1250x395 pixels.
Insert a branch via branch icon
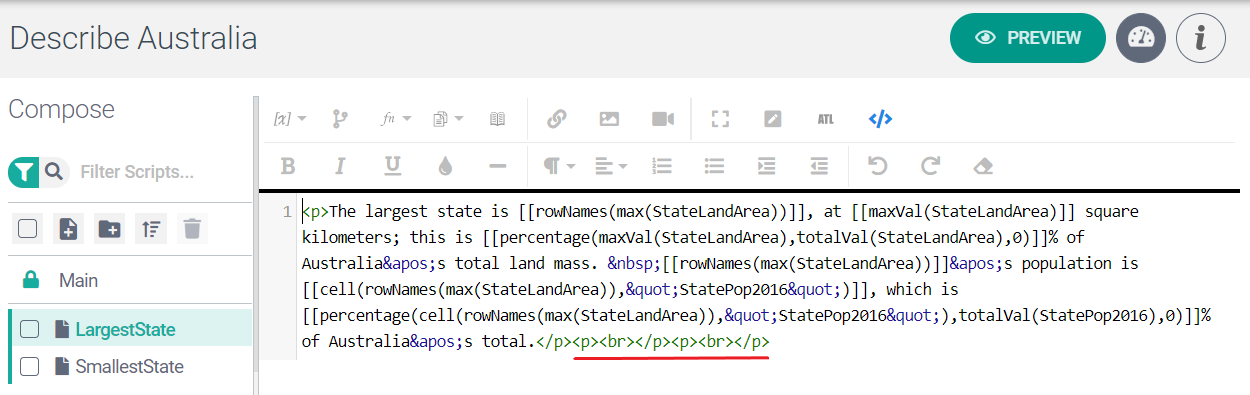click(340, 119)
